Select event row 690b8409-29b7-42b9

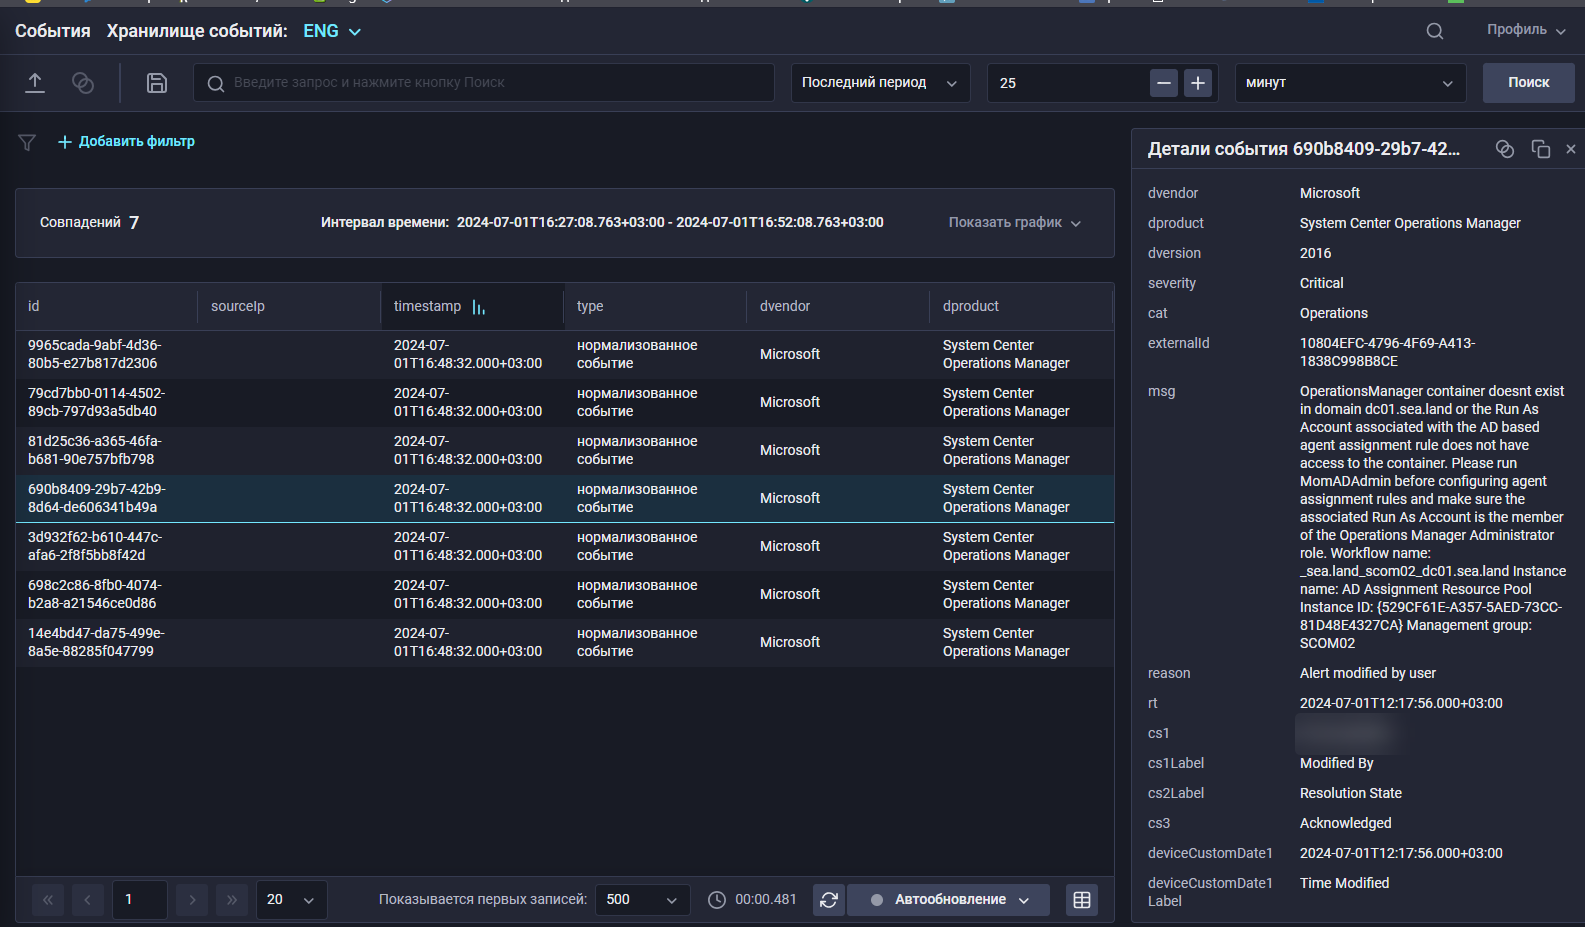tap(565, 499)
